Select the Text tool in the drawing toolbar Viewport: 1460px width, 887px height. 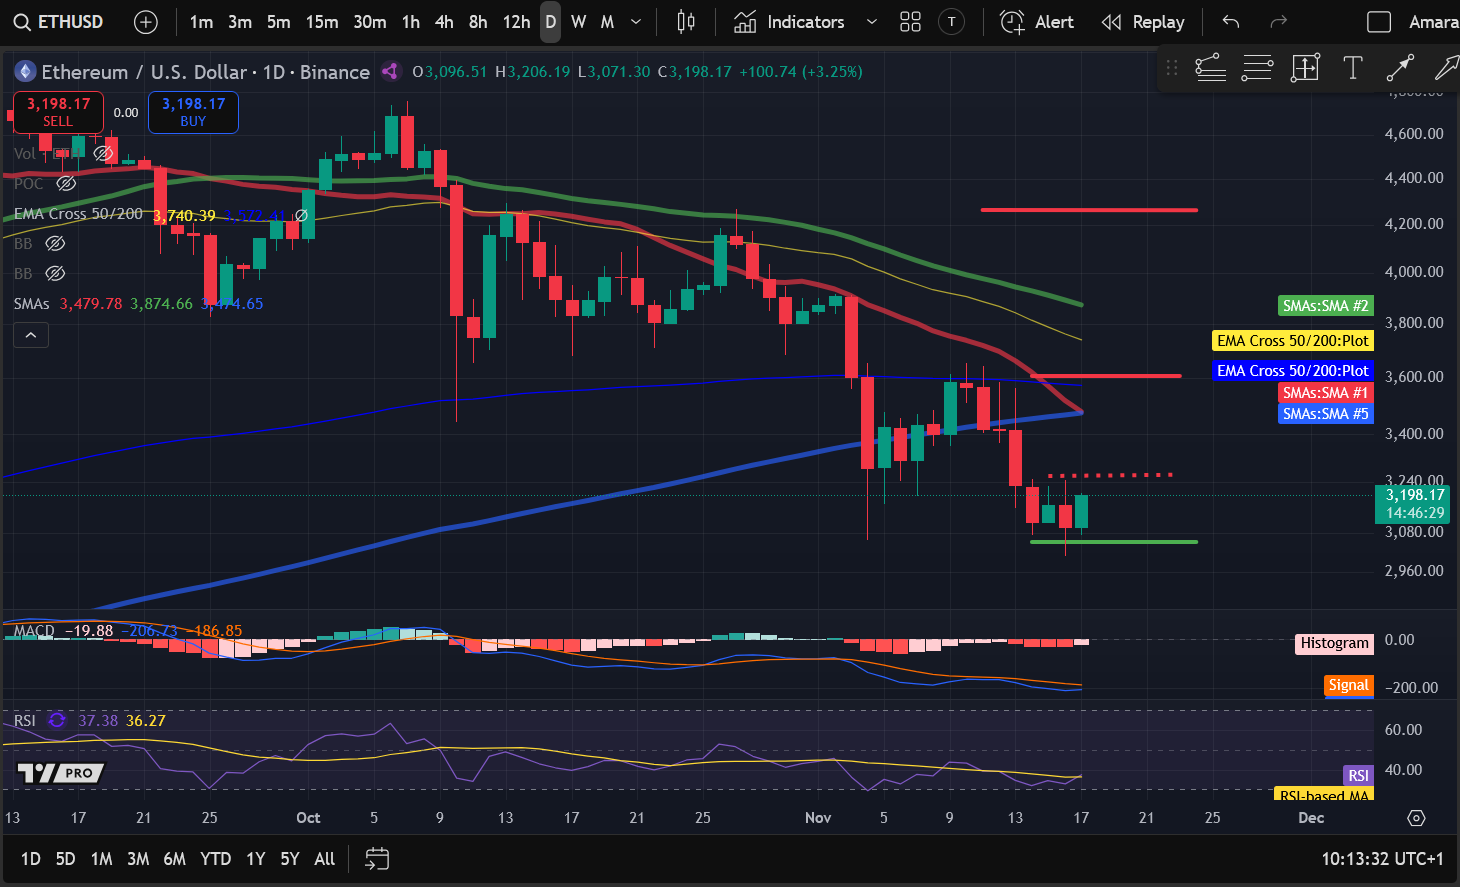(x=1353, y=68)
